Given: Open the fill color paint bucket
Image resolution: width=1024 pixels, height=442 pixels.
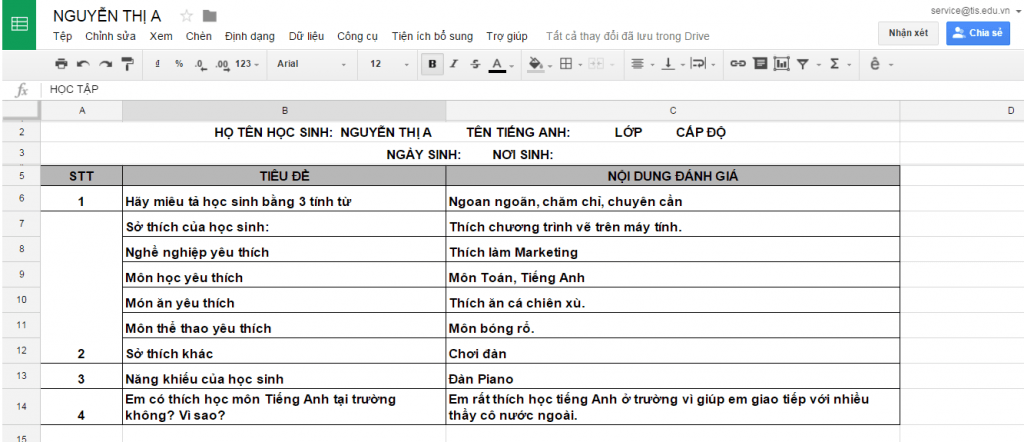Looking at the screenshot, I should (x=537, y=64).
